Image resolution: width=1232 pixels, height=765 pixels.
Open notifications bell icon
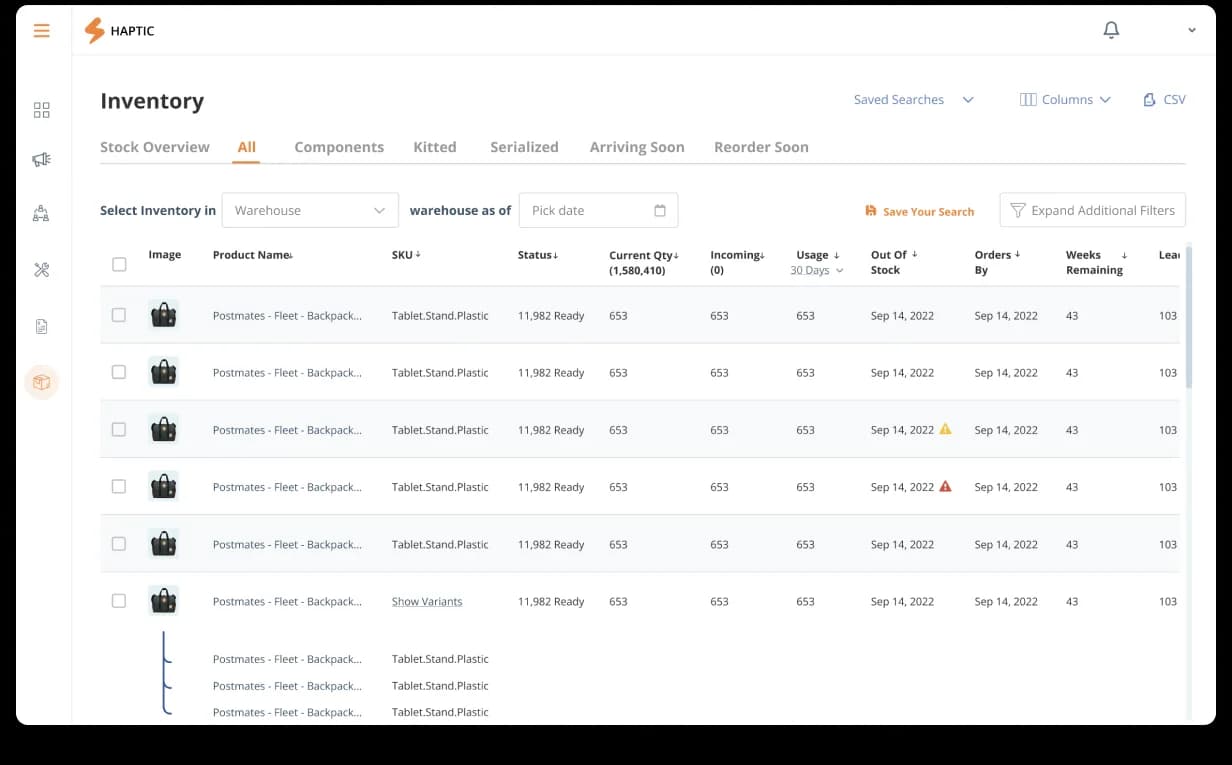click(x=1111, y=31)
